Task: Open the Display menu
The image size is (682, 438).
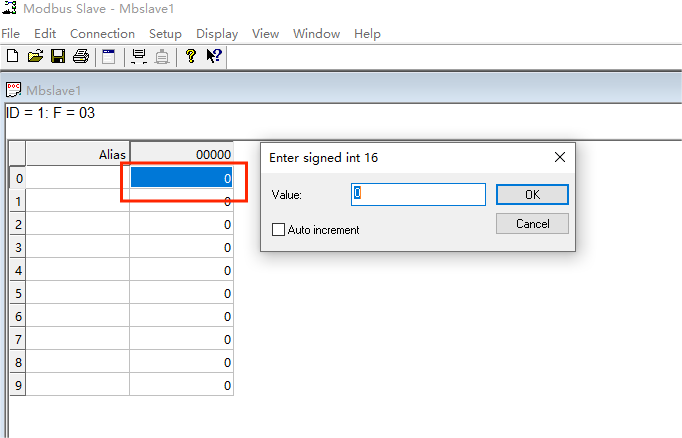Action: point(217,33)
